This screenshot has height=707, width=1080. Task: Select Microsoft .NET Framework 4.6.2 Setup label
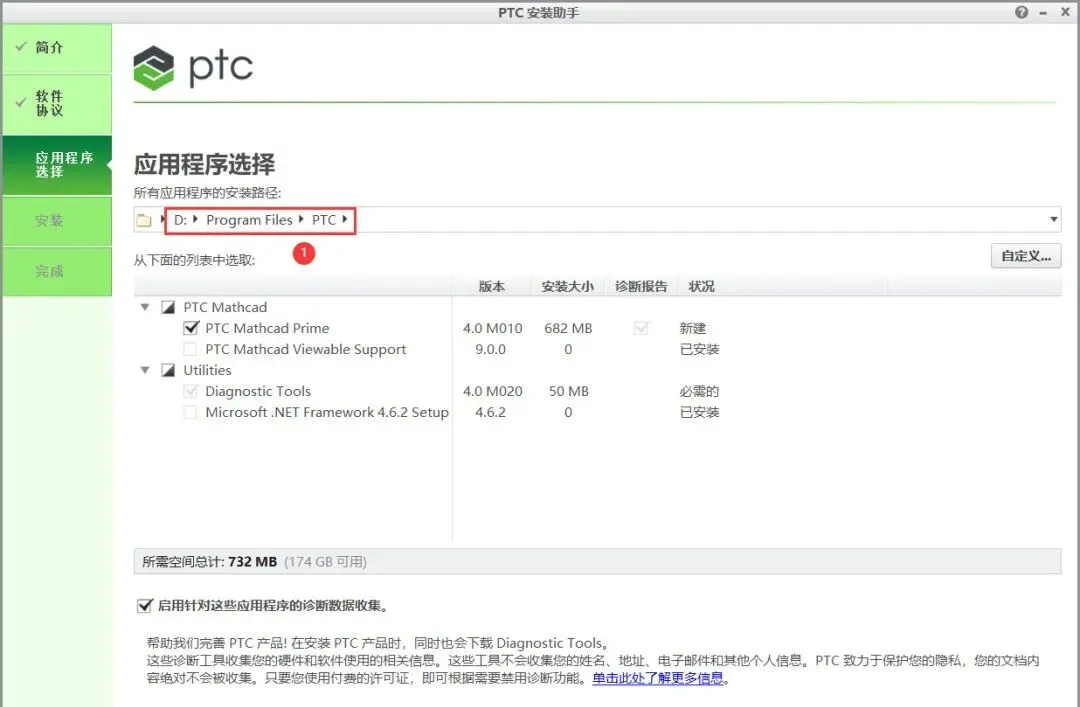(327, 412)
